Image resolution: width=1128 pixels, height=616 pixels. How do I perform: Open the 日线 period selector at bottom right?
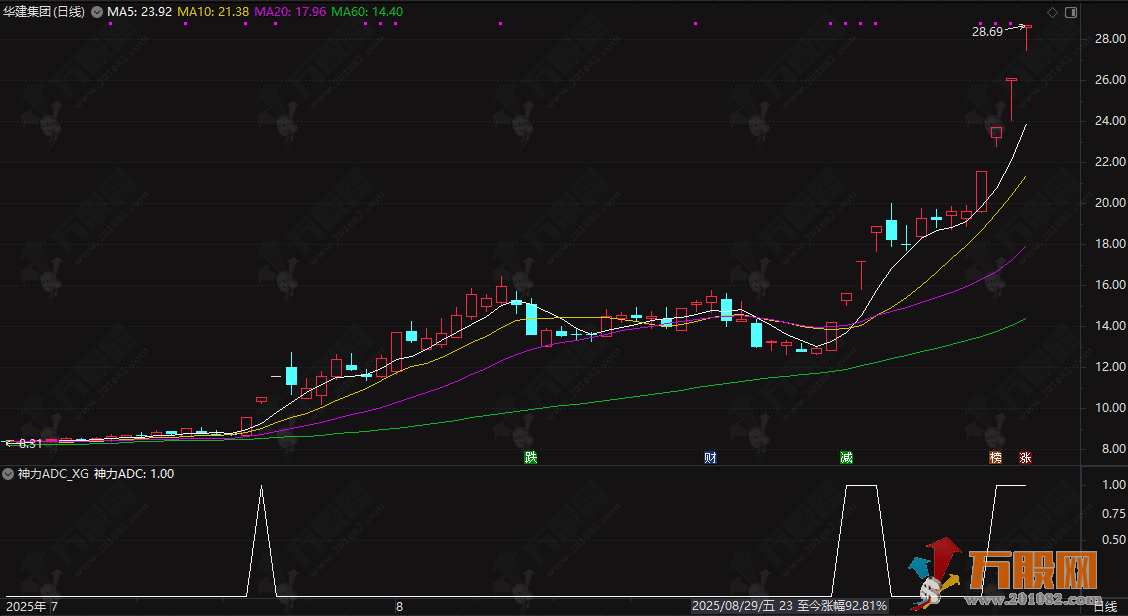coord(1105,607)
